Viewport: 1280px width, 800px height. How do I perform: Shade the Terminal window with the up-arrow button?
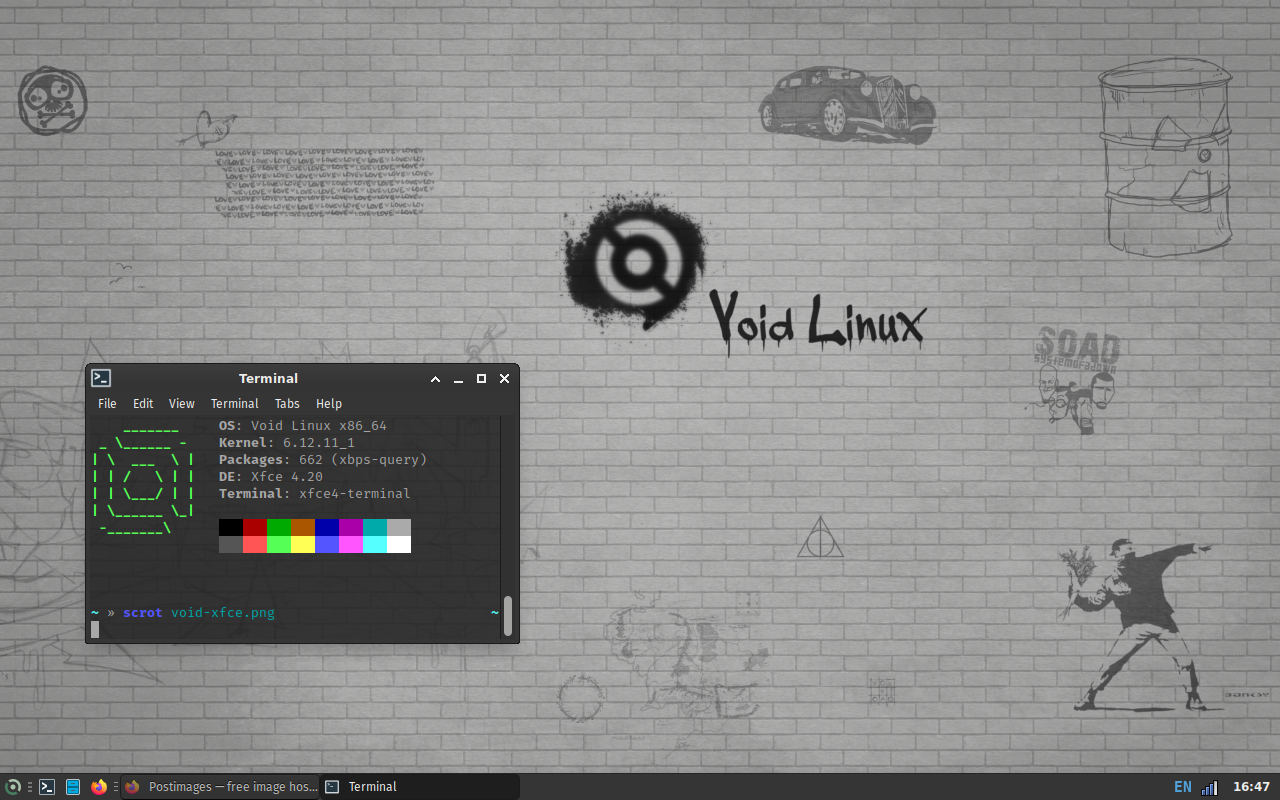(436, 379)
